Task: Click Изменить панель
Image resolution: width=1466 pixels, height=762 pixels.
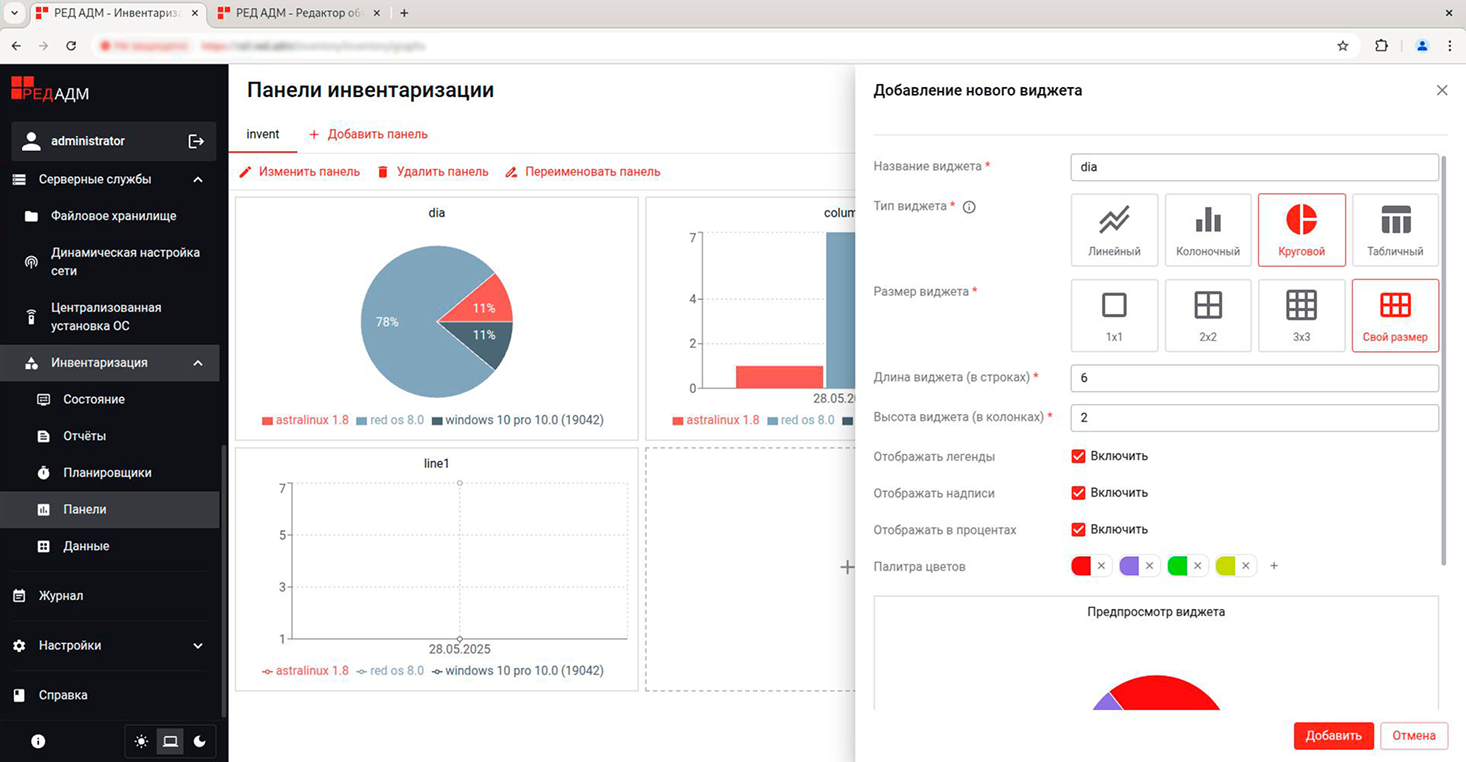Action: [x=299, y=172]
